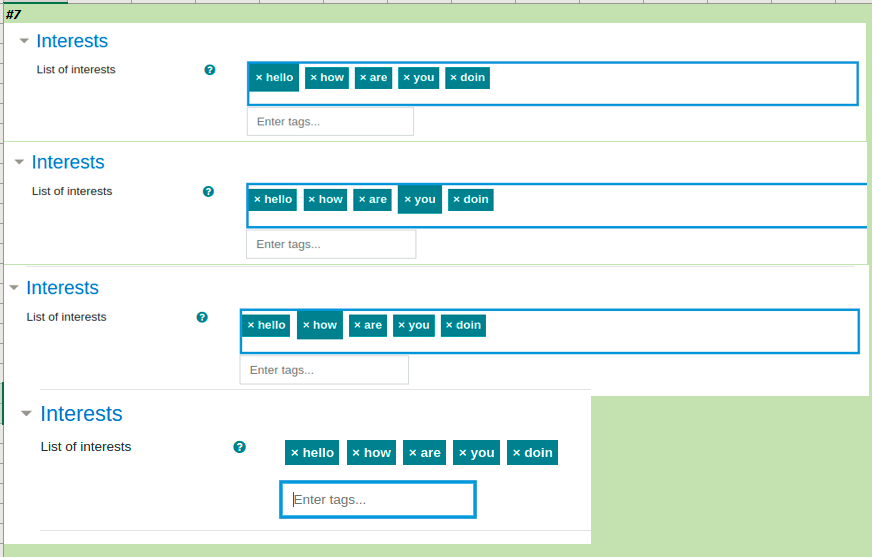872x557 pixels.
Task: Click focused 'Enter tags...' field in bottom section
Action: pyautogui.click(x=378, y=500)
